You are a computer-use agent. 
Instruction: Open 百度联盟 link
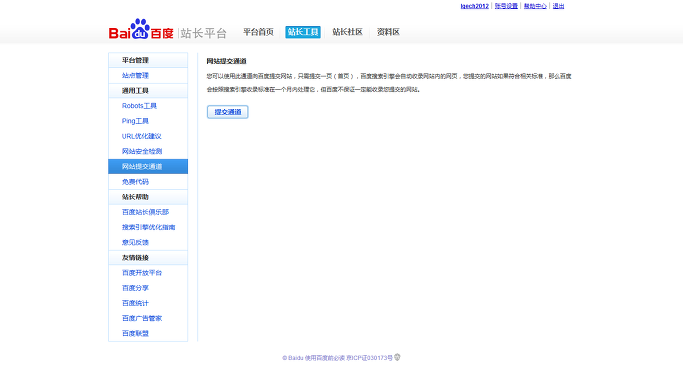coord(135,333)
